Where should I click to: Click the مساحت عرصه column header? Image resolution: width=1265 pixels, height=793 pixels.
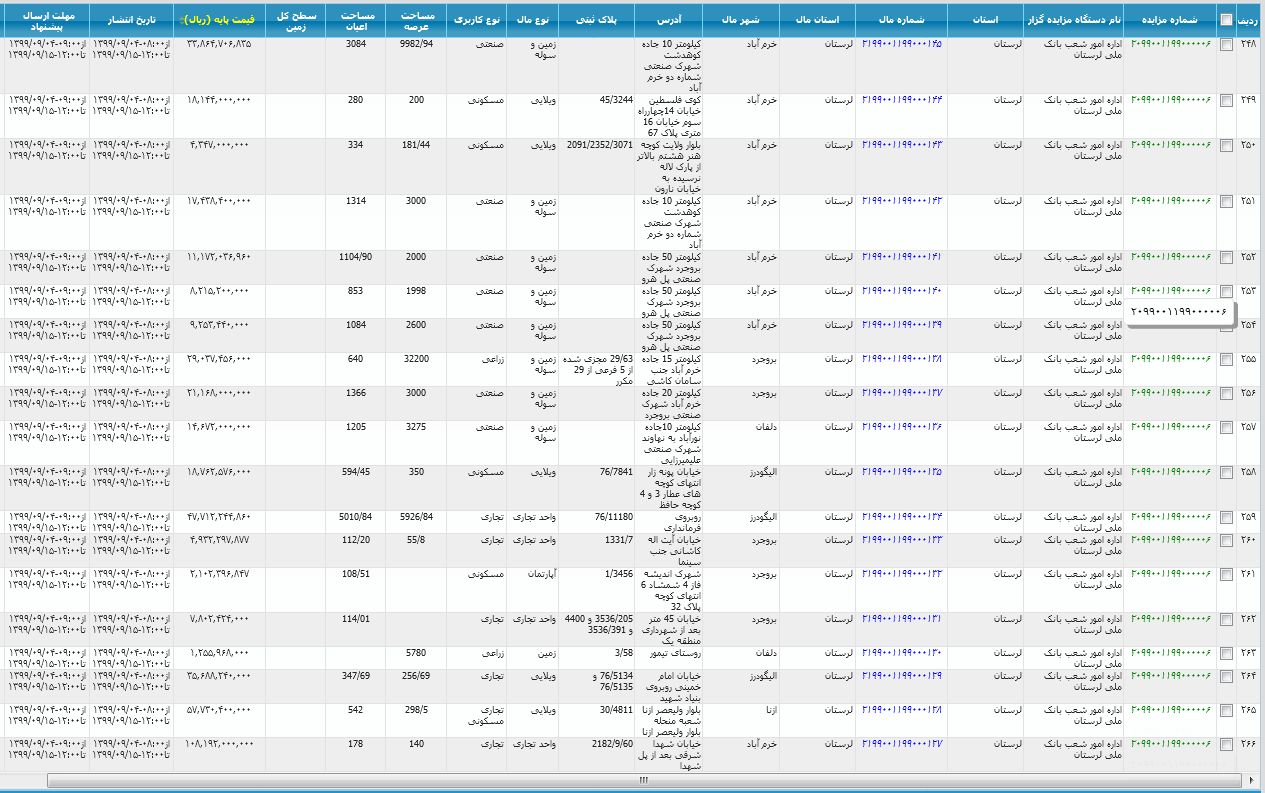(416, 20)
